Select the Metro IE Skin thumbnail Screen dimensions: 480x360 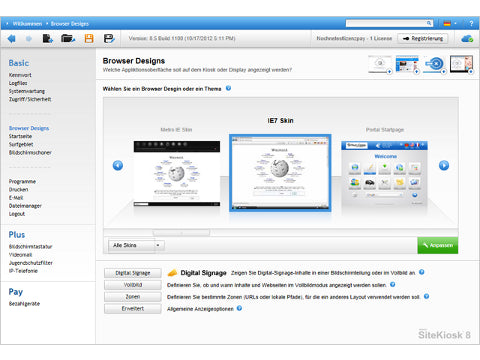pos(177,173)
